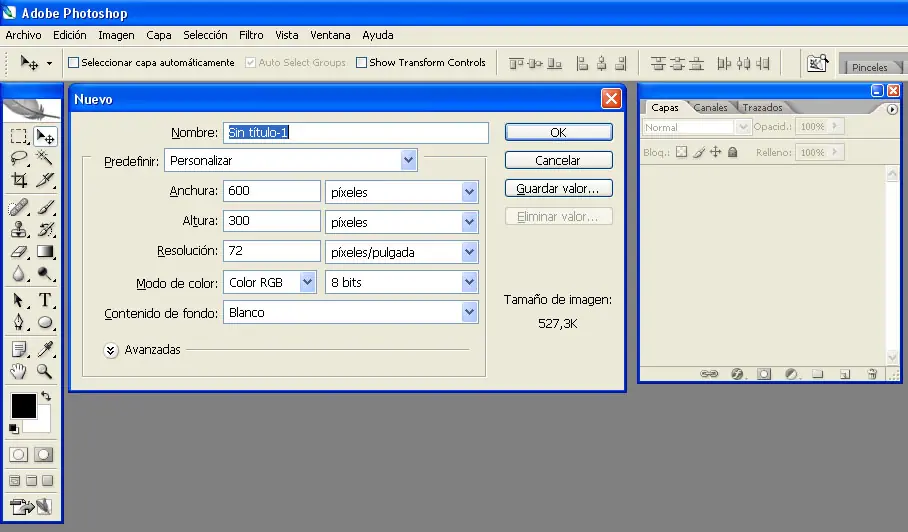The height and width of the screenshot is (532, 908).
Task: Click the Guardar valor button
Action: point(558,188)
